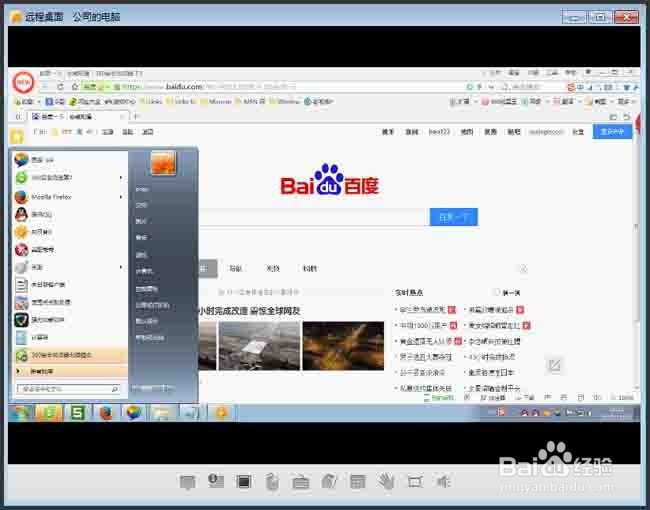The image size is (650, 510).
Task: Click the Start menu search programs field
Action: pyautogui.click(x=68, y=389)
